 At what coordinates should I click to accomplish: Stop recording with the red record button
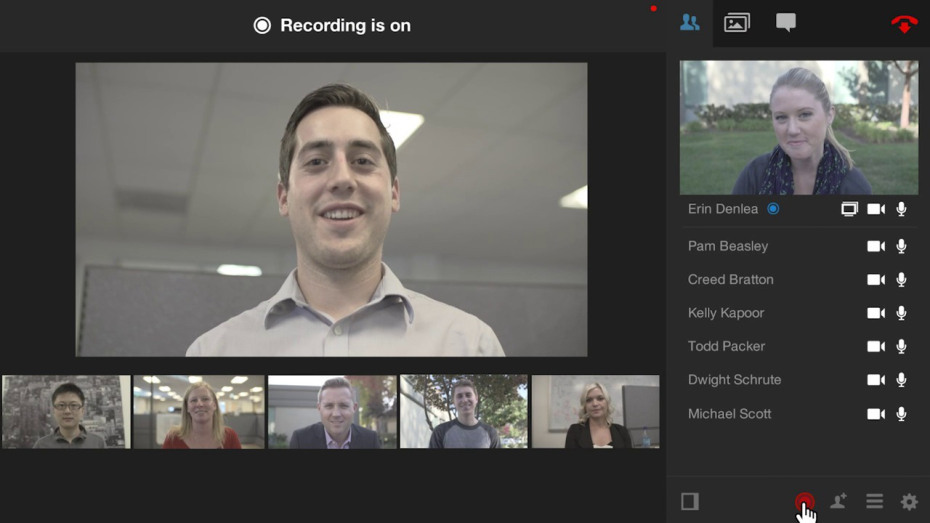pyautogui.click(x=804, y=502)
